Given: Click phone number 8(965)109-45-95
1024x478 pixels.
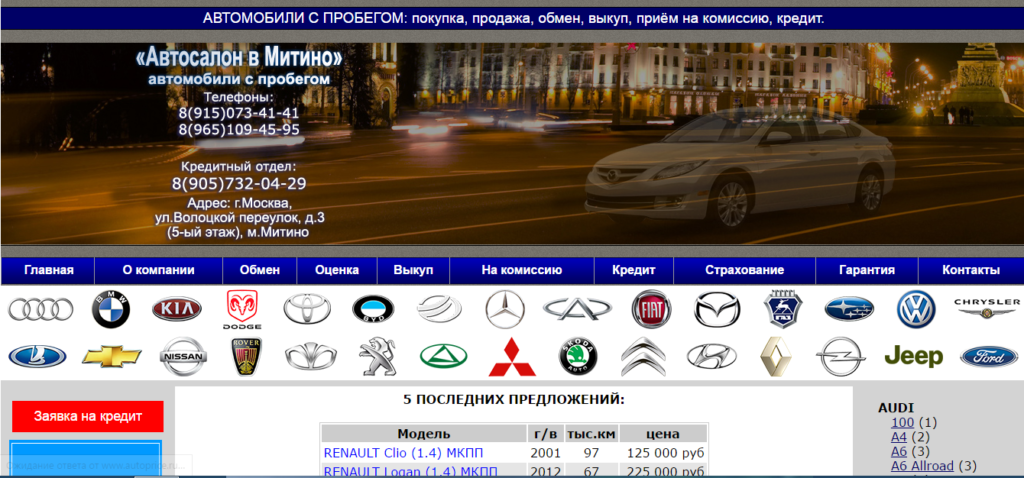Looking at the screenshot, I should pos(239,129).
